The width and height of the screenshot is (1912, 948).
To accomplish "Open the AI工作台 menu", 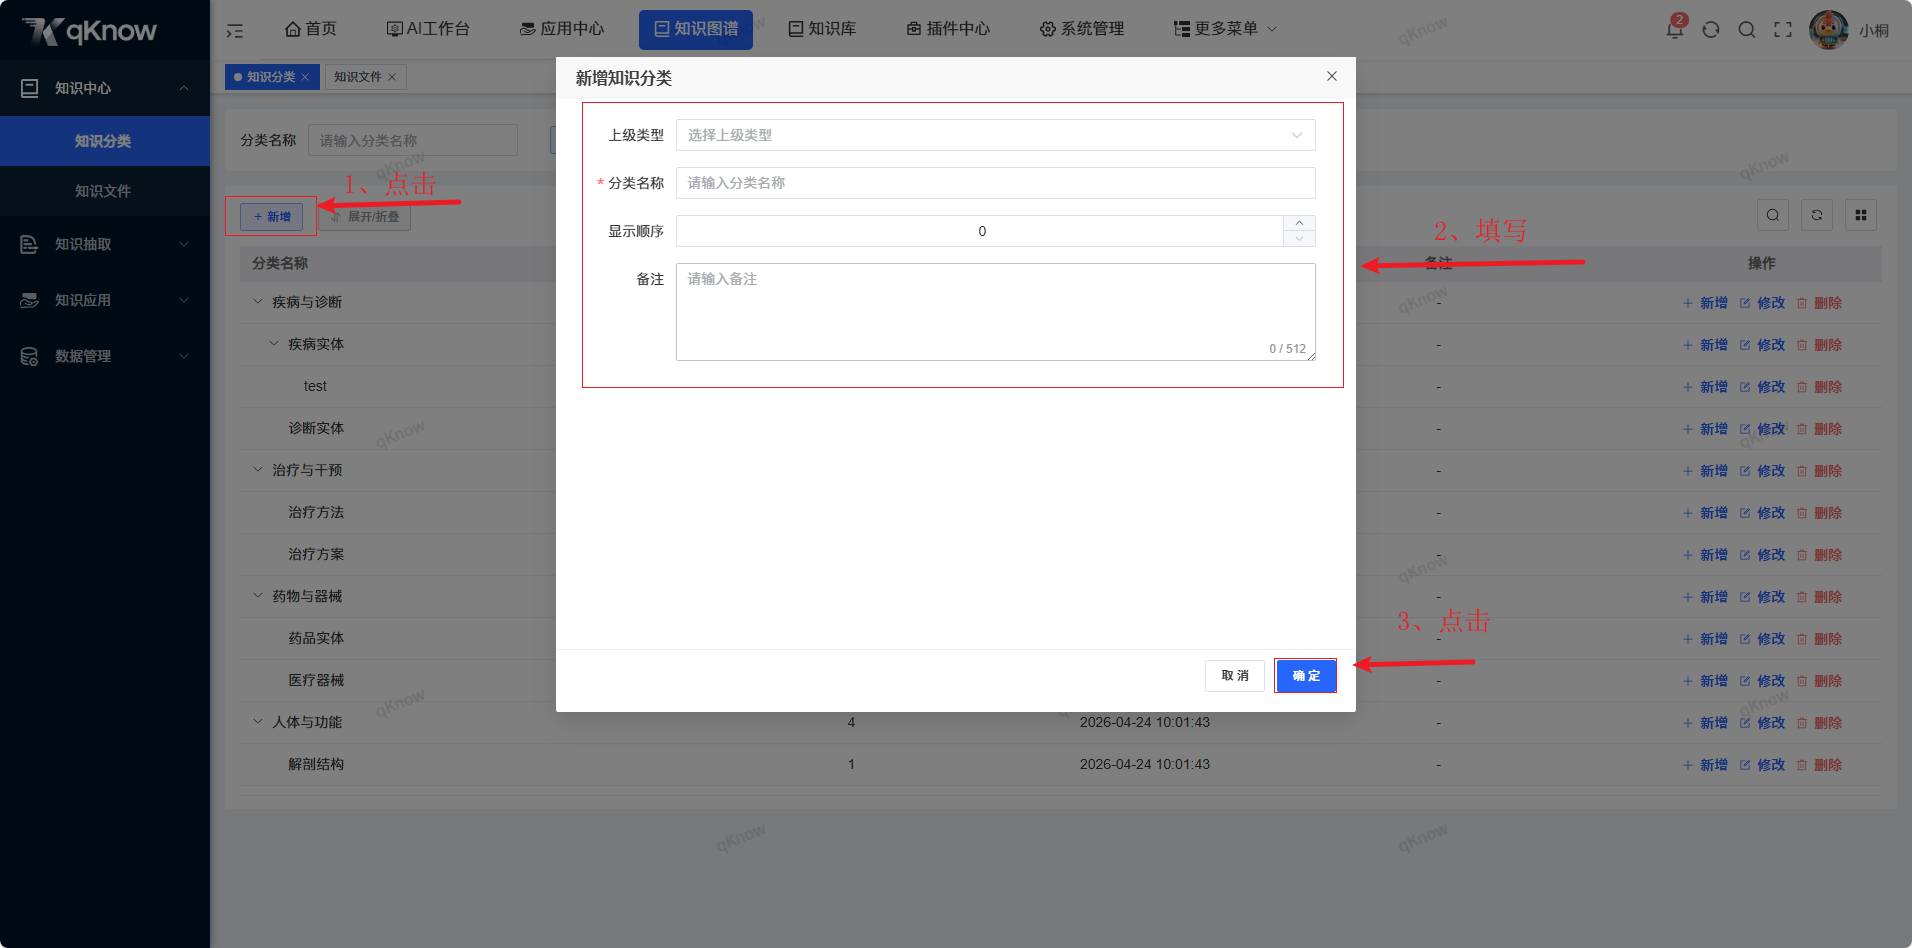I will pos(428,29).
